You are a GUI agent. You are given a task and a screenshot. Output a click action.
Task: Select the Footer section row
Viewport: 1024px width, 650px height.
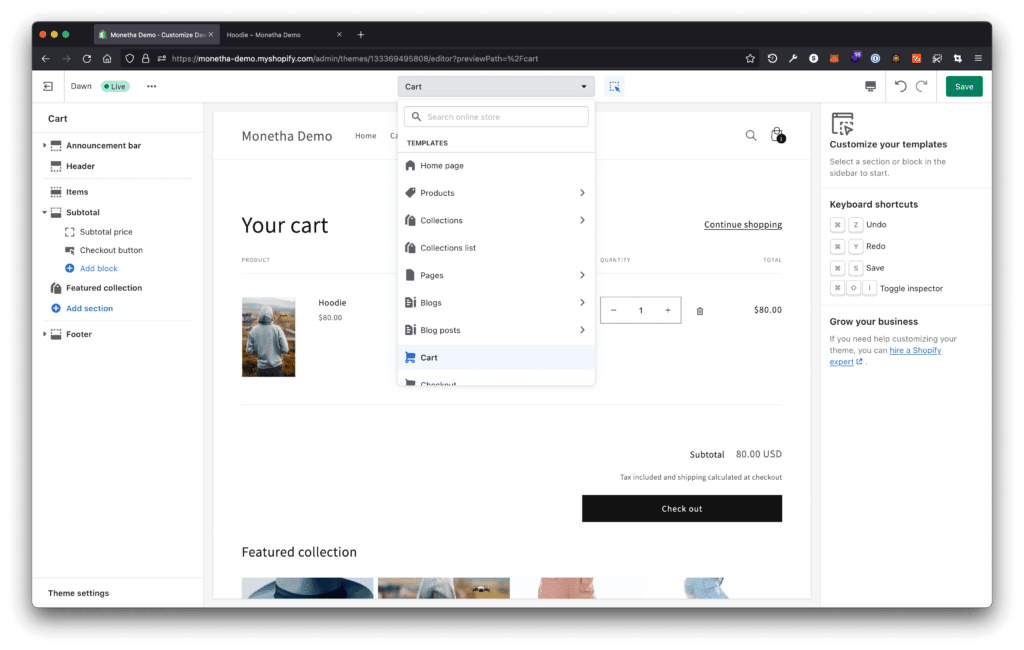click(x=78, y=334)
